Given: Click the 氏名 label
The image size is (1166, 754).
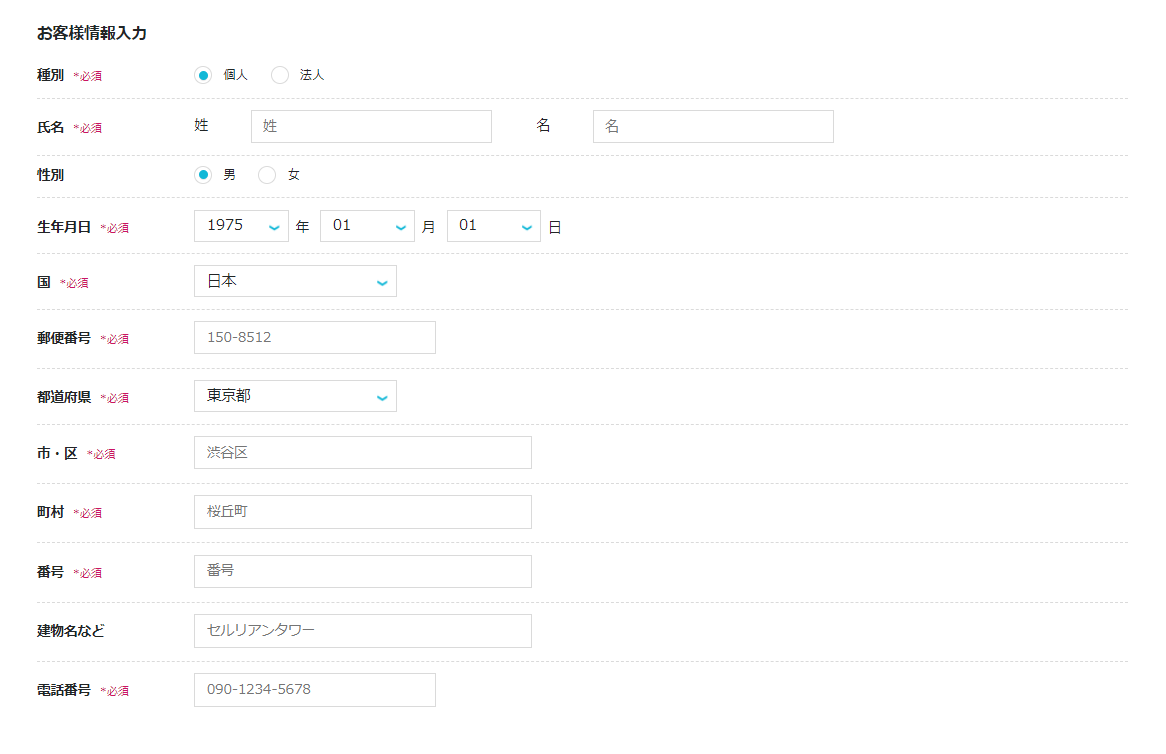Looking at the screenshot, I should coord(51,127).
